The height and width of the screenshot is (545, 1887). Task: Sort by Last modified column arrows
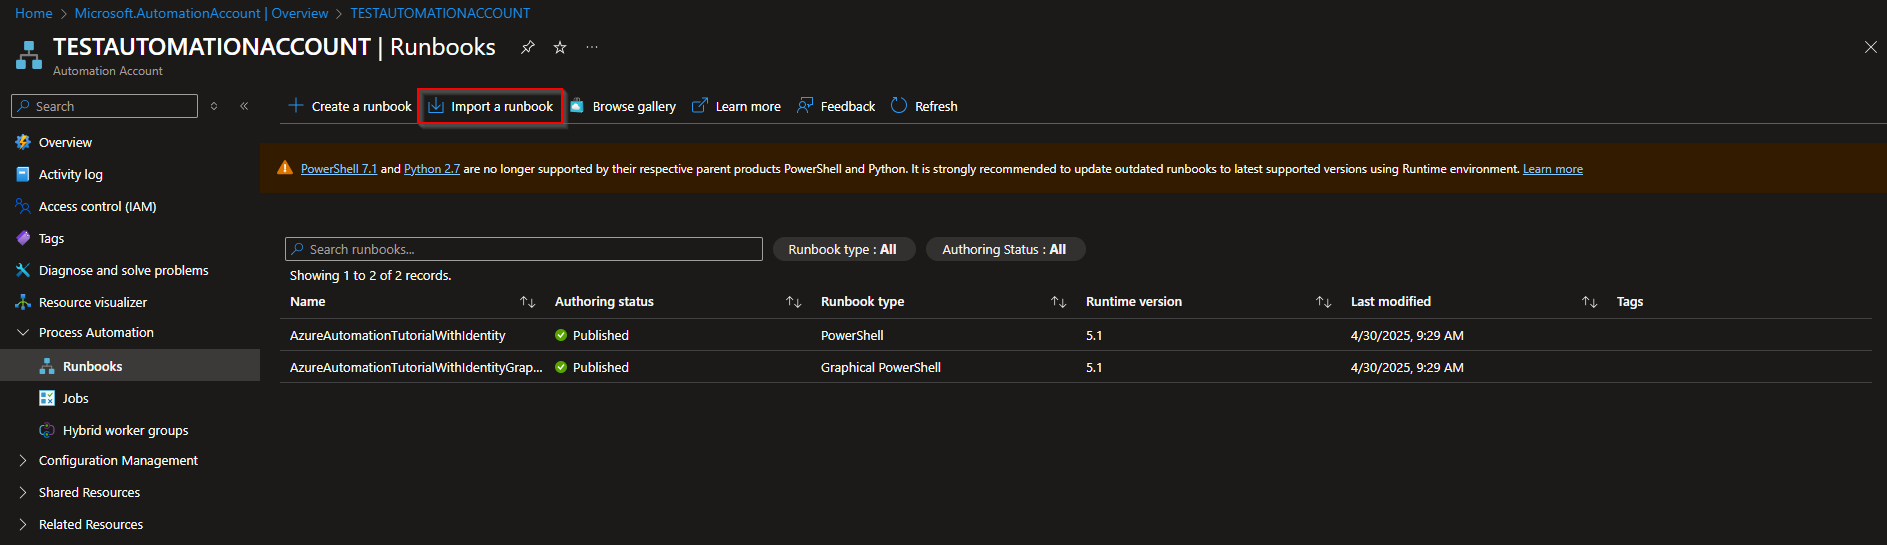(x=1589, y=302)
